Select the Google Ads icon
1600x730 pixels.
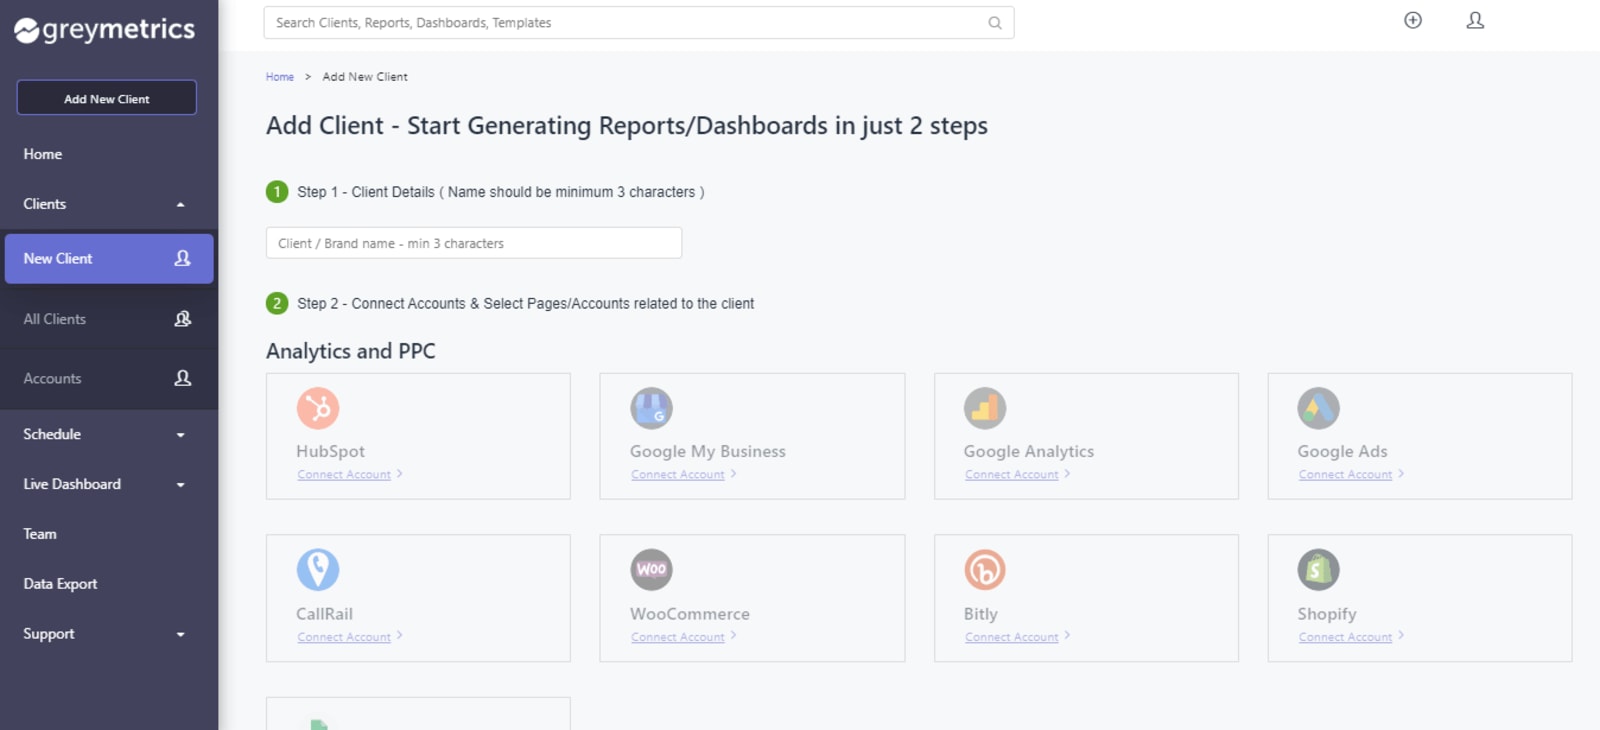(1319, 408)
